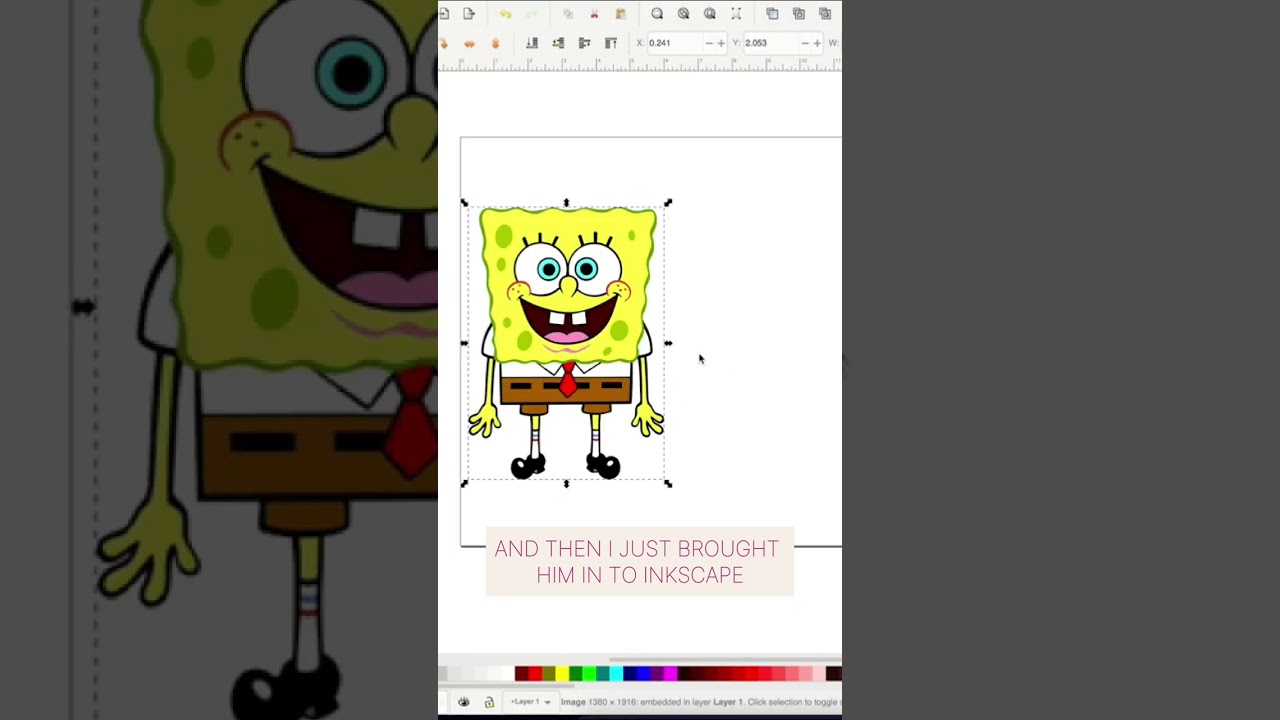Click the Import document icon
The height and width of the screenshot is (720, 1280).
(x=444, y=14)
